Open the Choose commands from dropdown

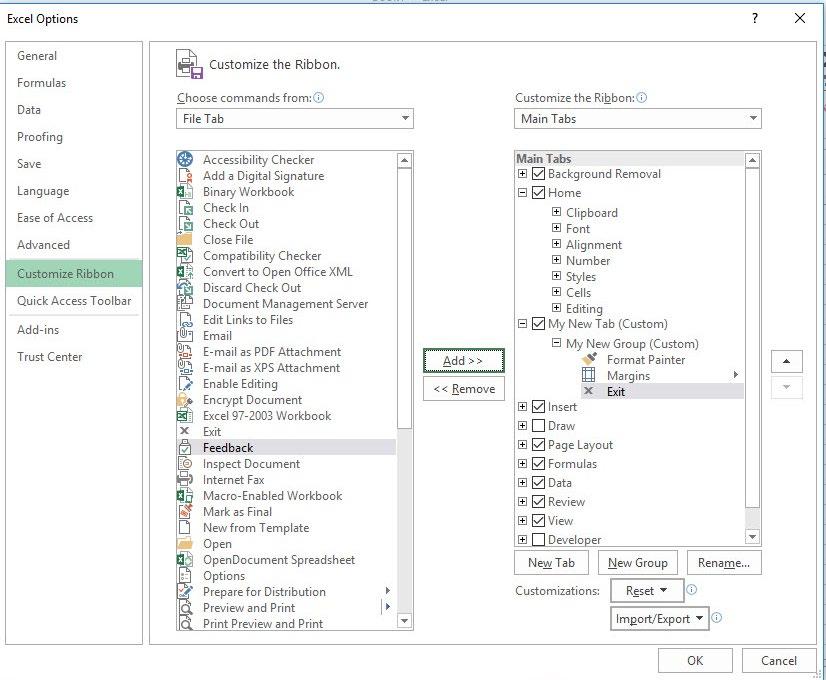(294, 119)
